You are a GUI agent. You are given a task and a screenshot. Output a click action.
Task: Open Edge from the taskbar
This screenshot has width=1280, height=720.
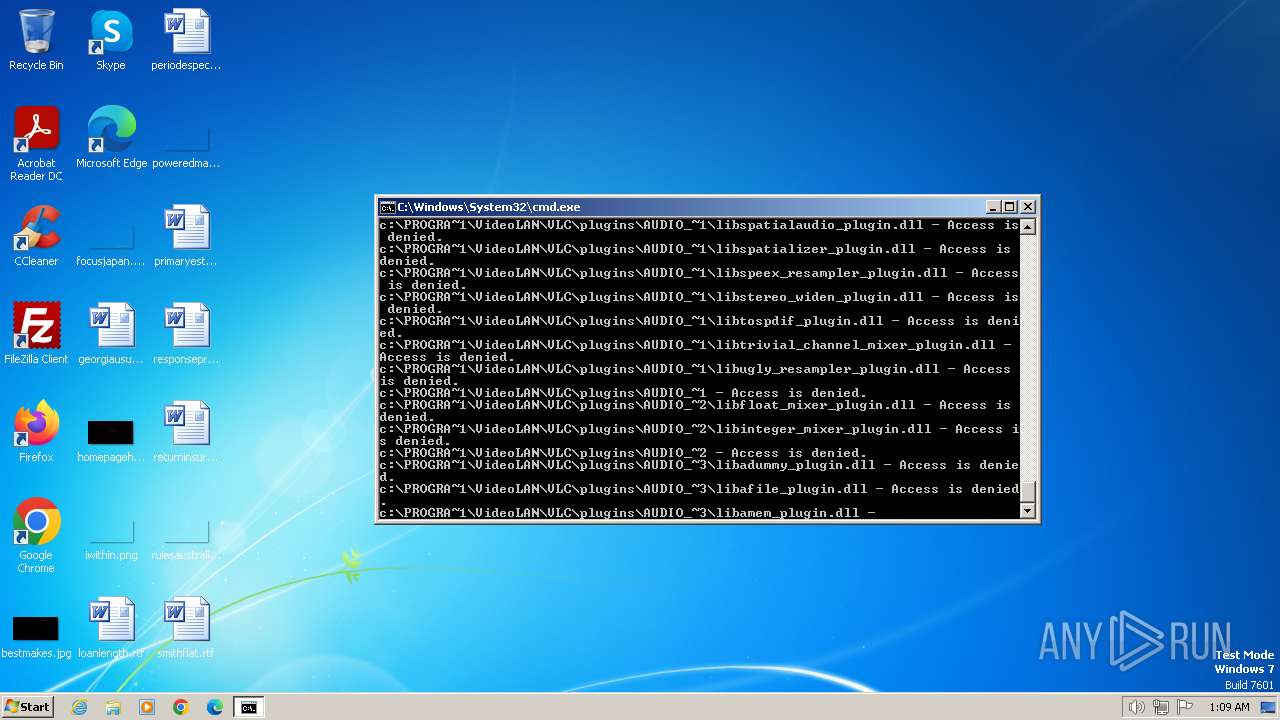pos(215,707)
